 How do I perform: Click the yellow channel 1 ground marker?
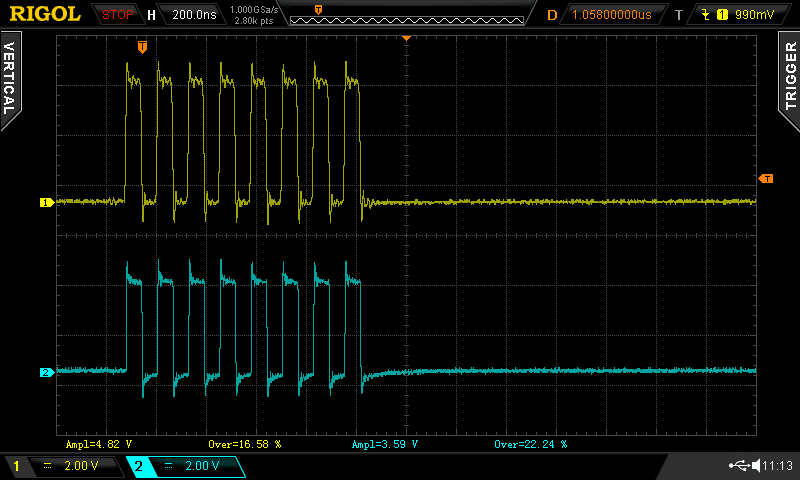tap(45, 203)
